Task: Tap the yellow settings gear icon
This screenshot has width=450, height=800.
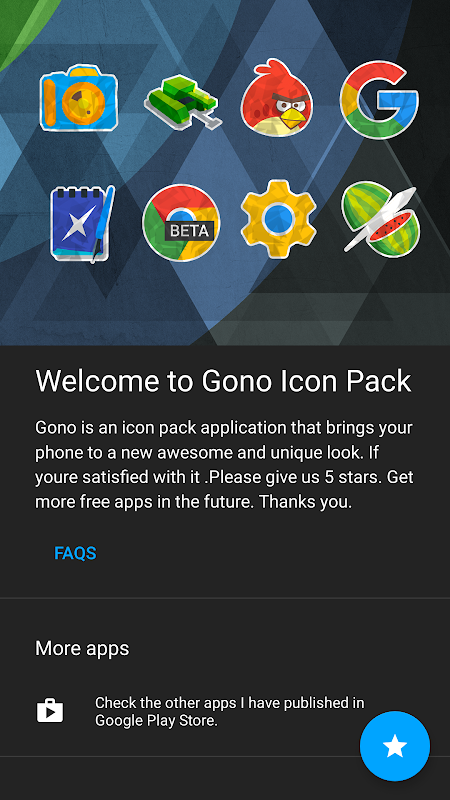Action: (279, 219)
